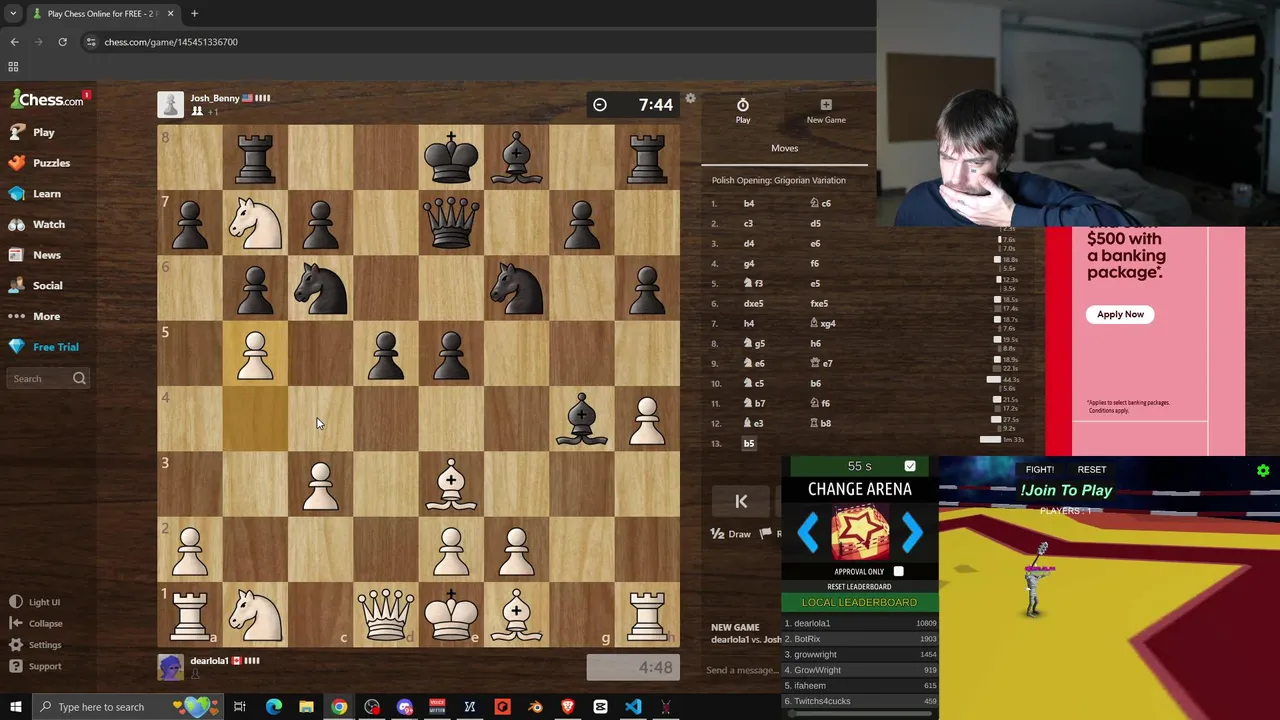Open the Play timer tab
Image resolution: width=1280 pixels, height=720 pixels.
click(x=743, y=111)
